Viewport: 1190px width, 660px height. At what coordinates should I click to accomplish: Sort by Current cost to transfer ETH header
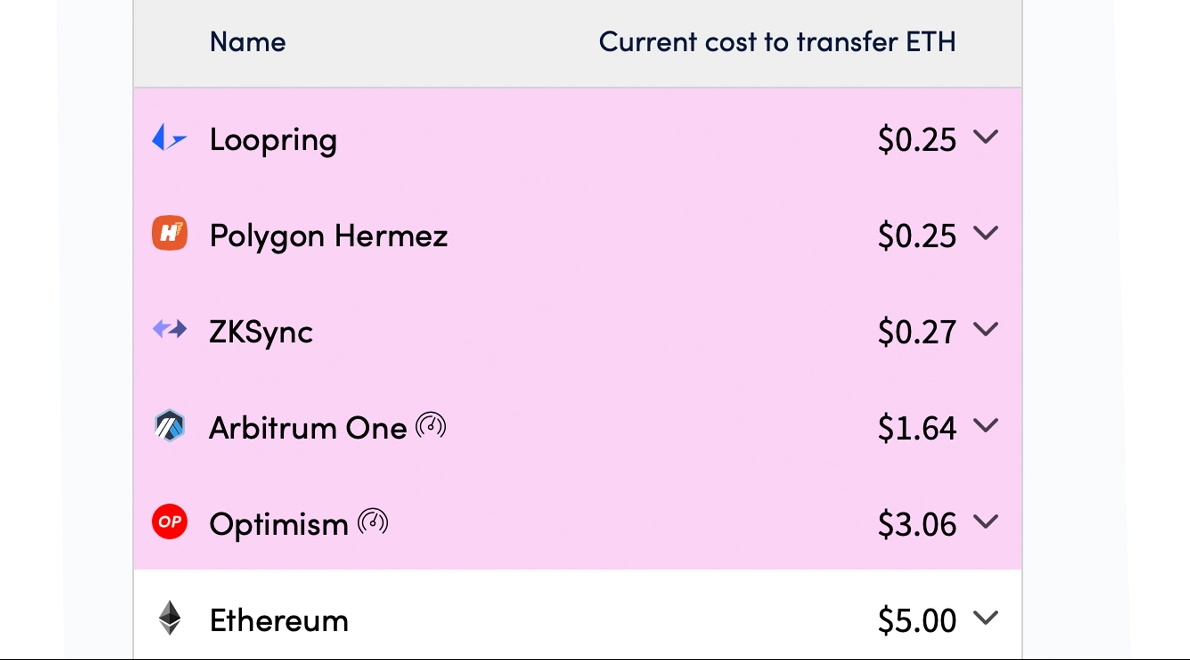777,42
